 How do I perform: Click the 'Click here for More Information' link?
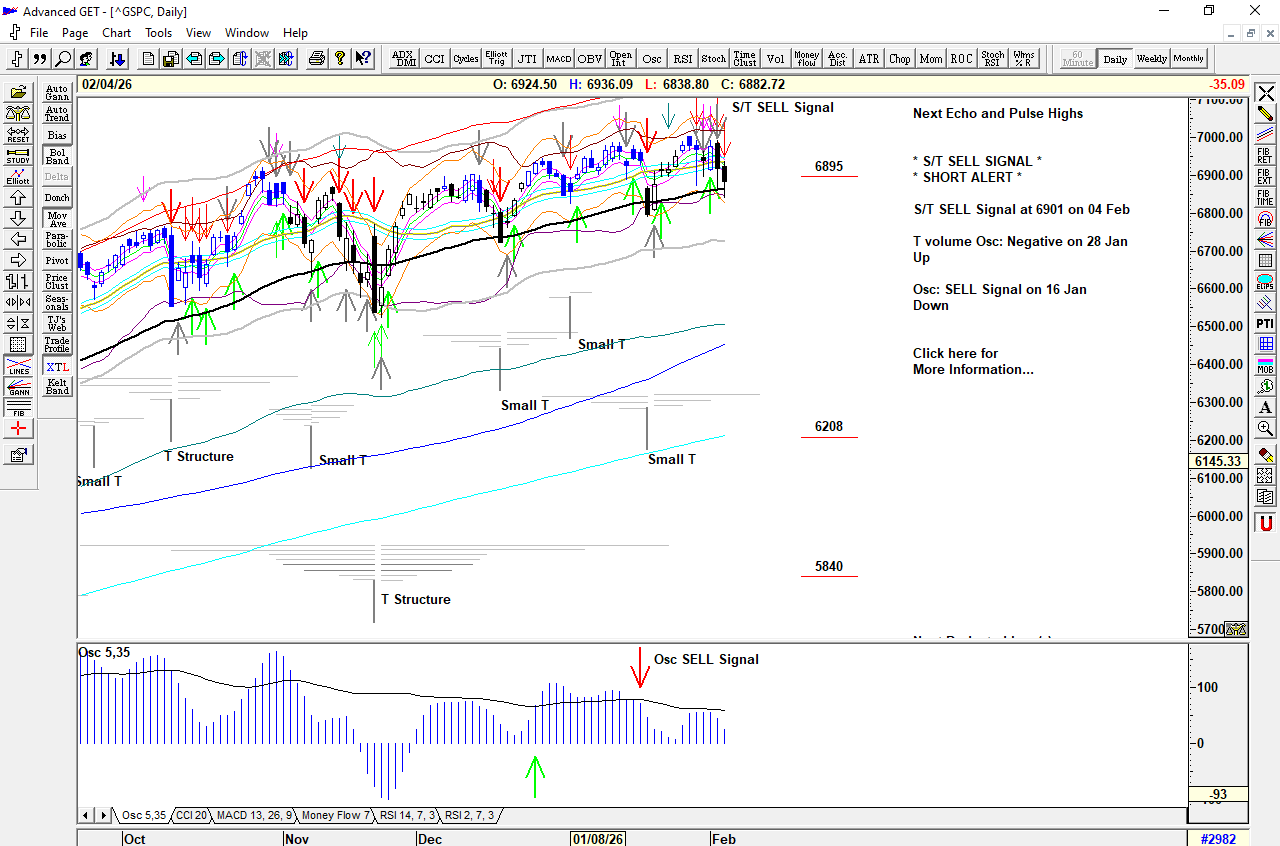tap(972, 361)
